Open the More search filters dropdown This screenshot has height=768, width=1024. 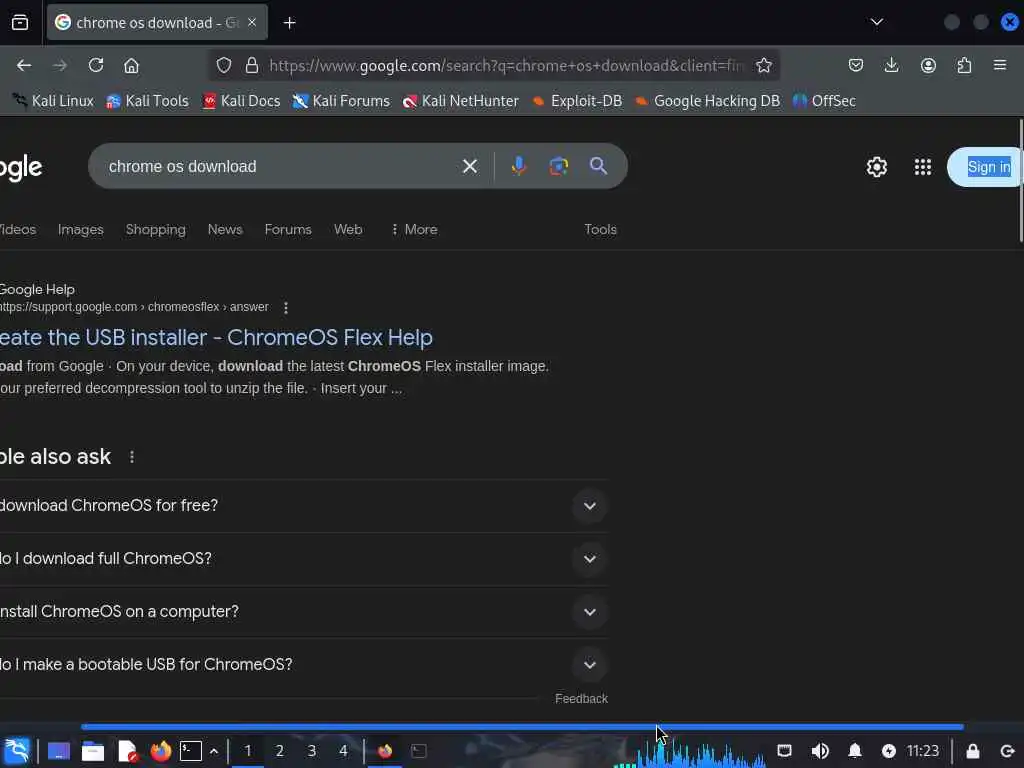(x=414, y=229)
